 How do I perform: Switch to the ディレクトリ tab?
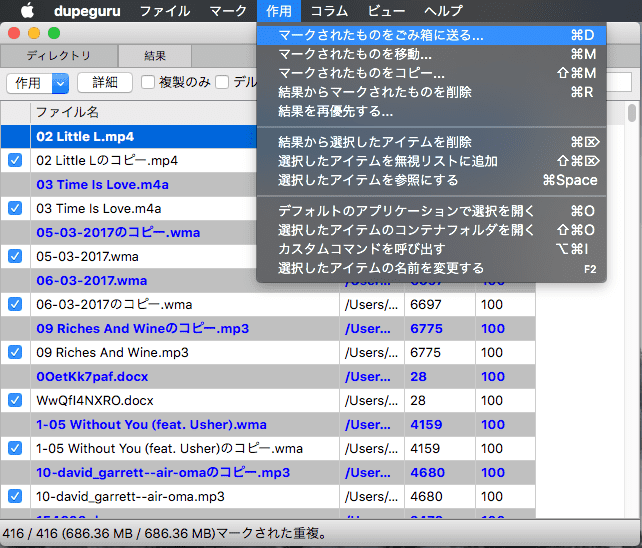(x=58, y=55)
